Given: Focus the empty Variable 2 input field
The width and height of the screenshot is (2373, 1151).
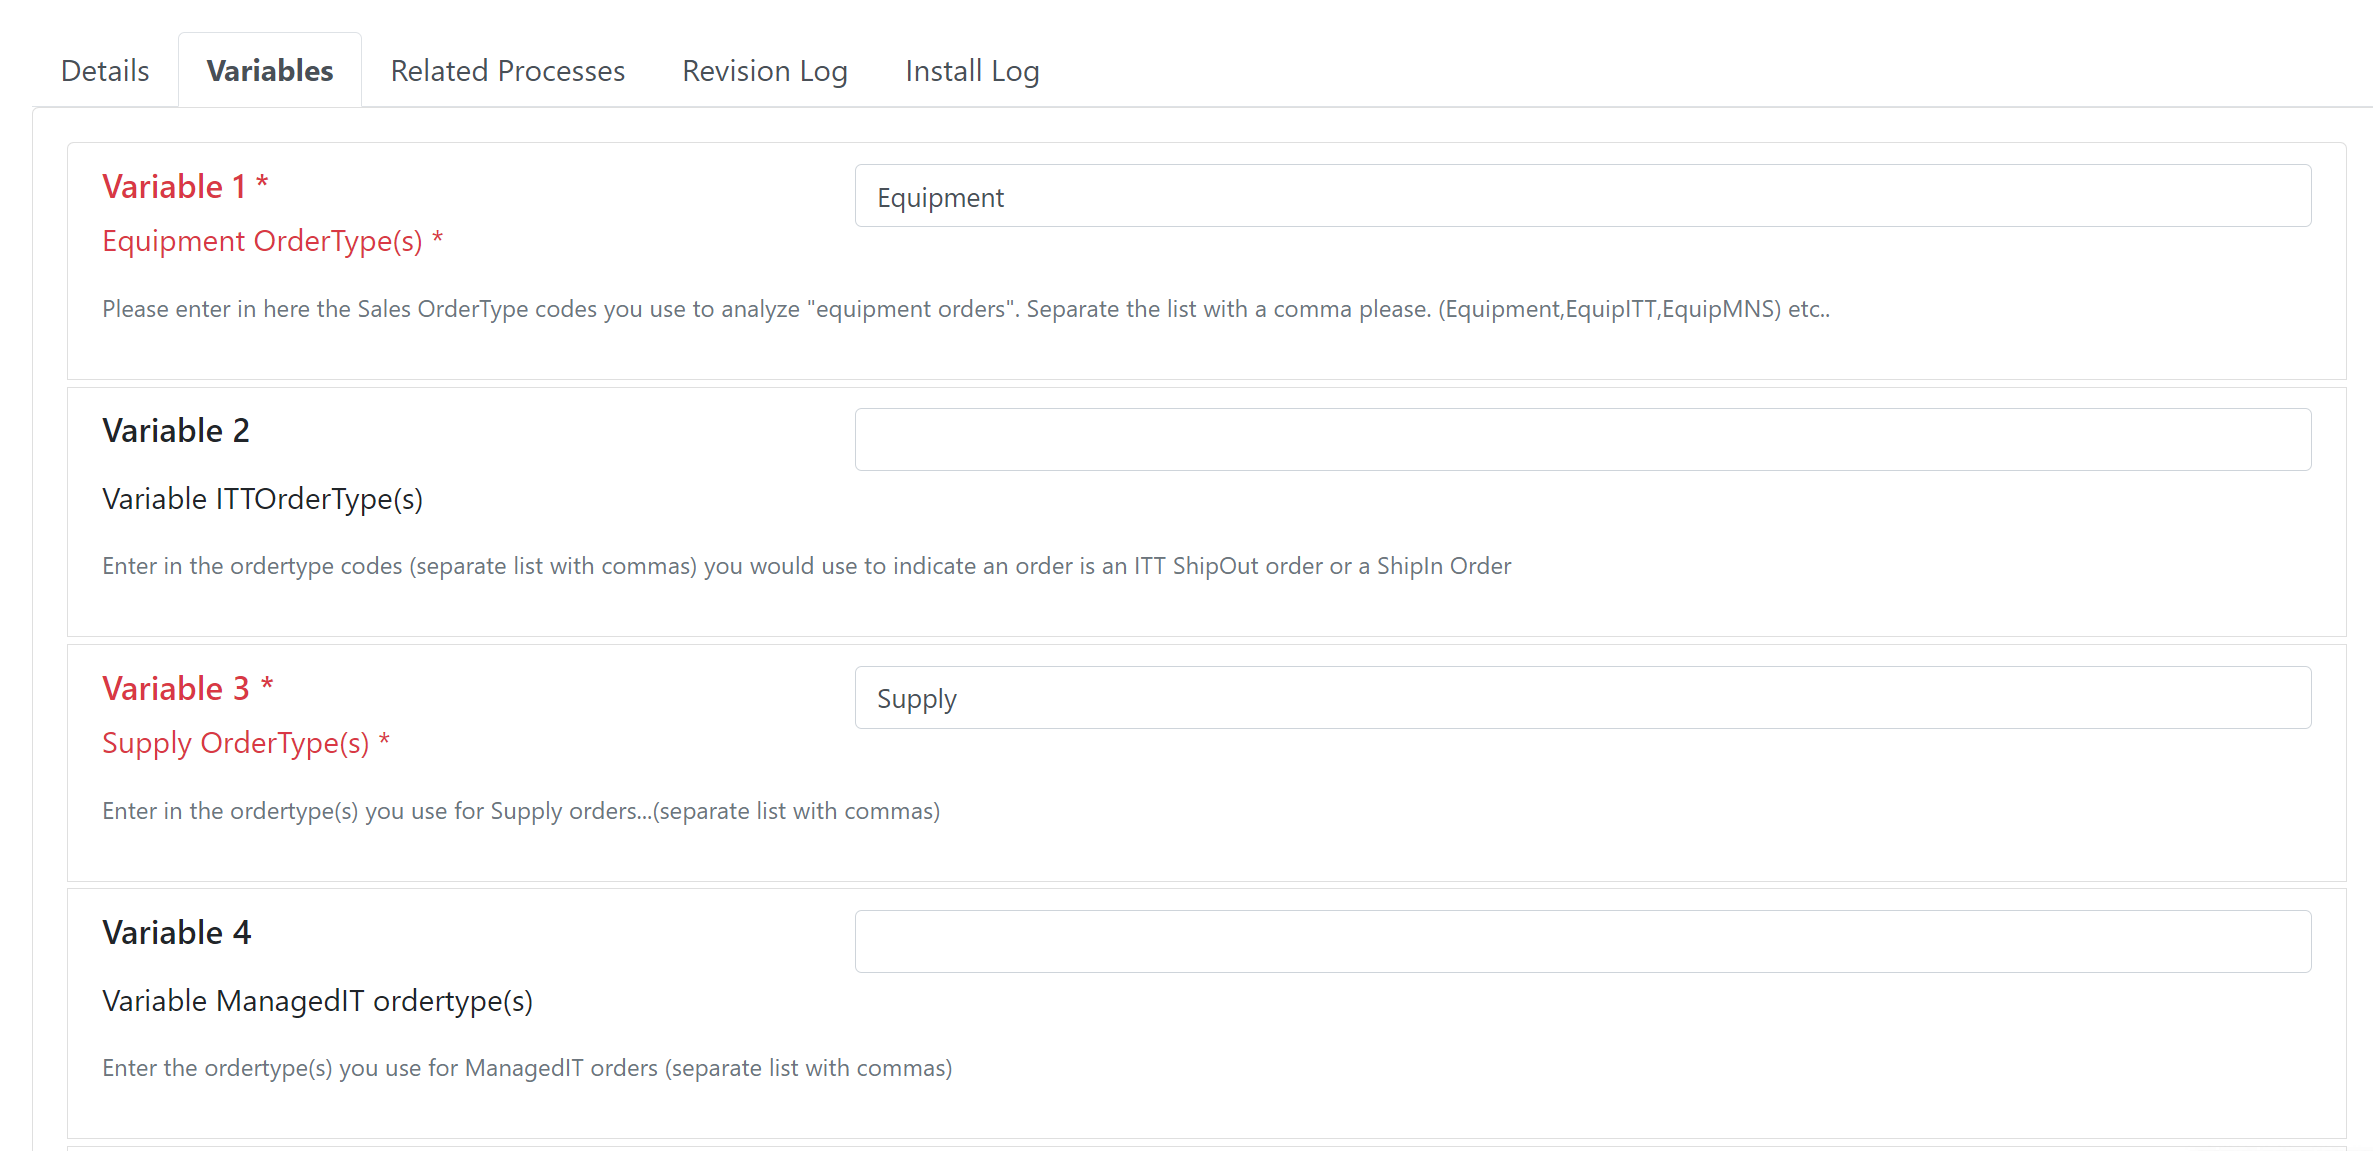Looking at the screenshot, I should tap(1583, 440).
